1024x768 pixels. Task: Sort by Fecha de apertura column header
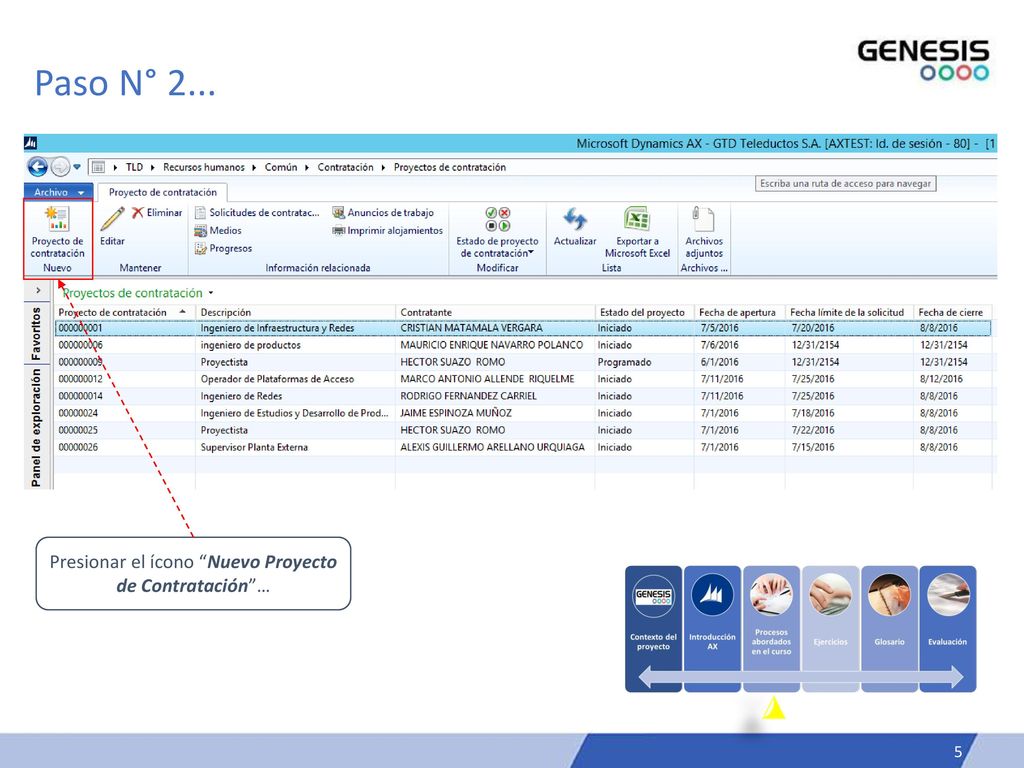(739, 312)
